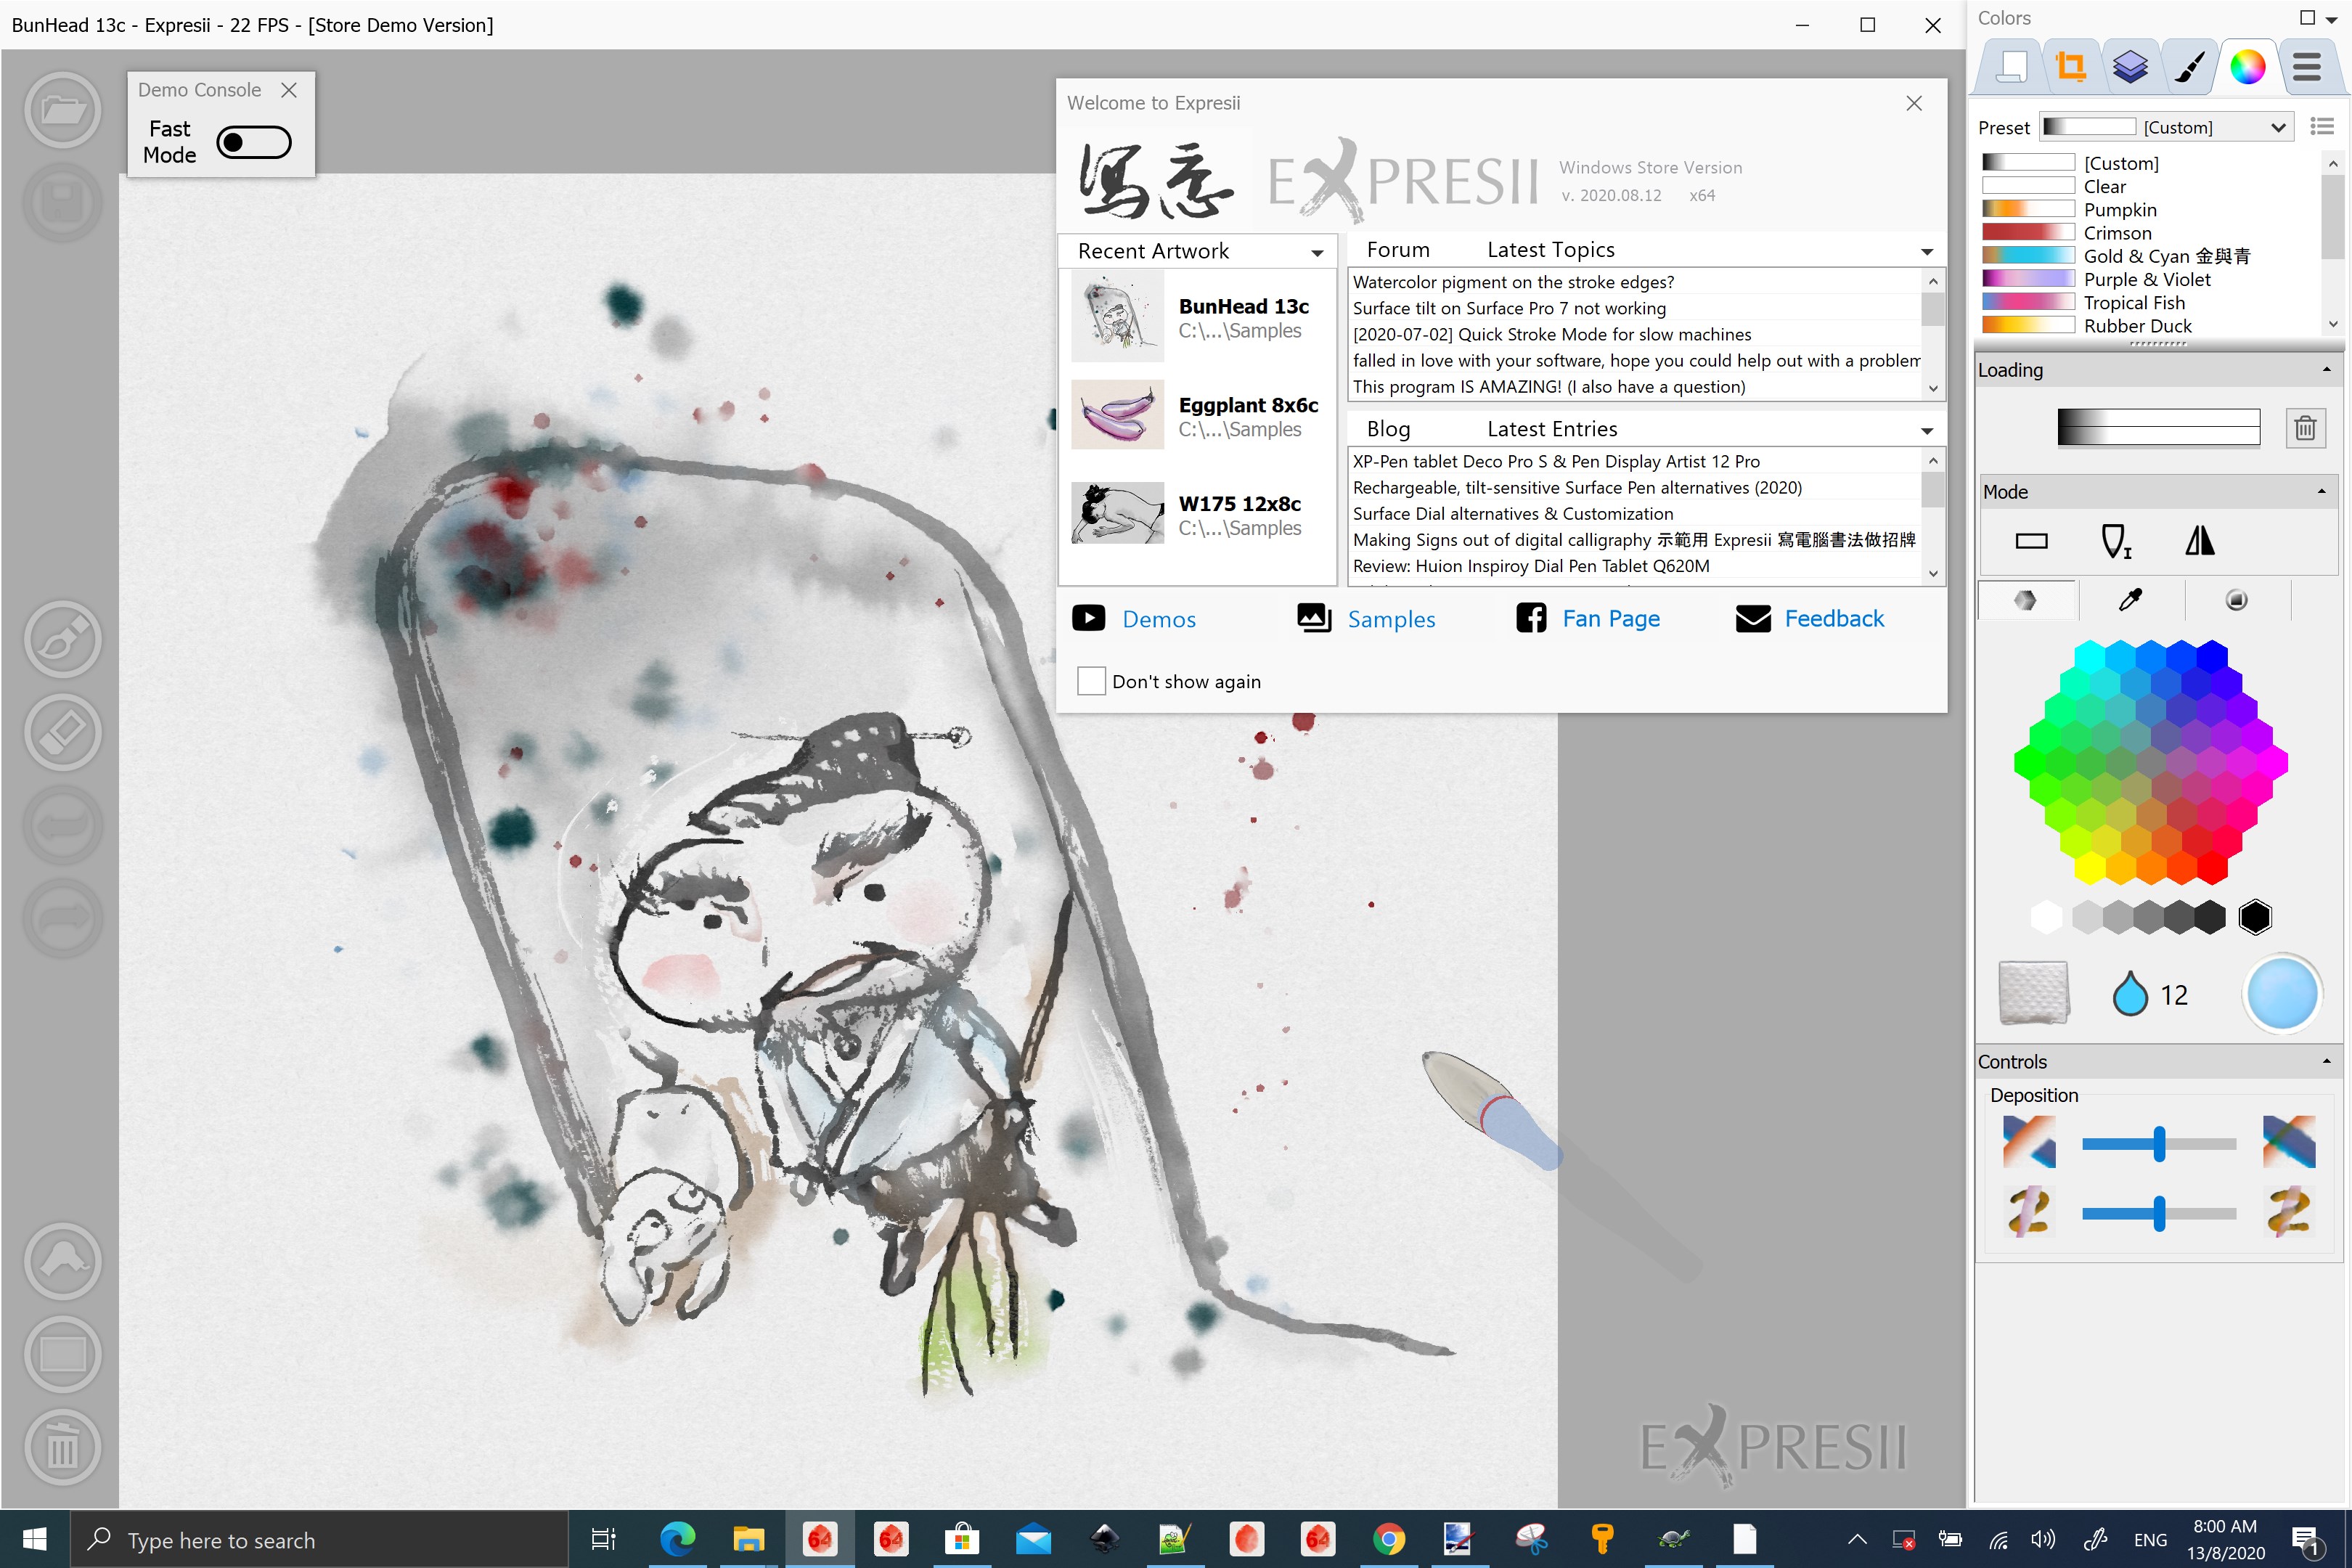This screenshot has width=2352, height=1568.
Task: Click the water drop amount icon
Action: 2130,994
